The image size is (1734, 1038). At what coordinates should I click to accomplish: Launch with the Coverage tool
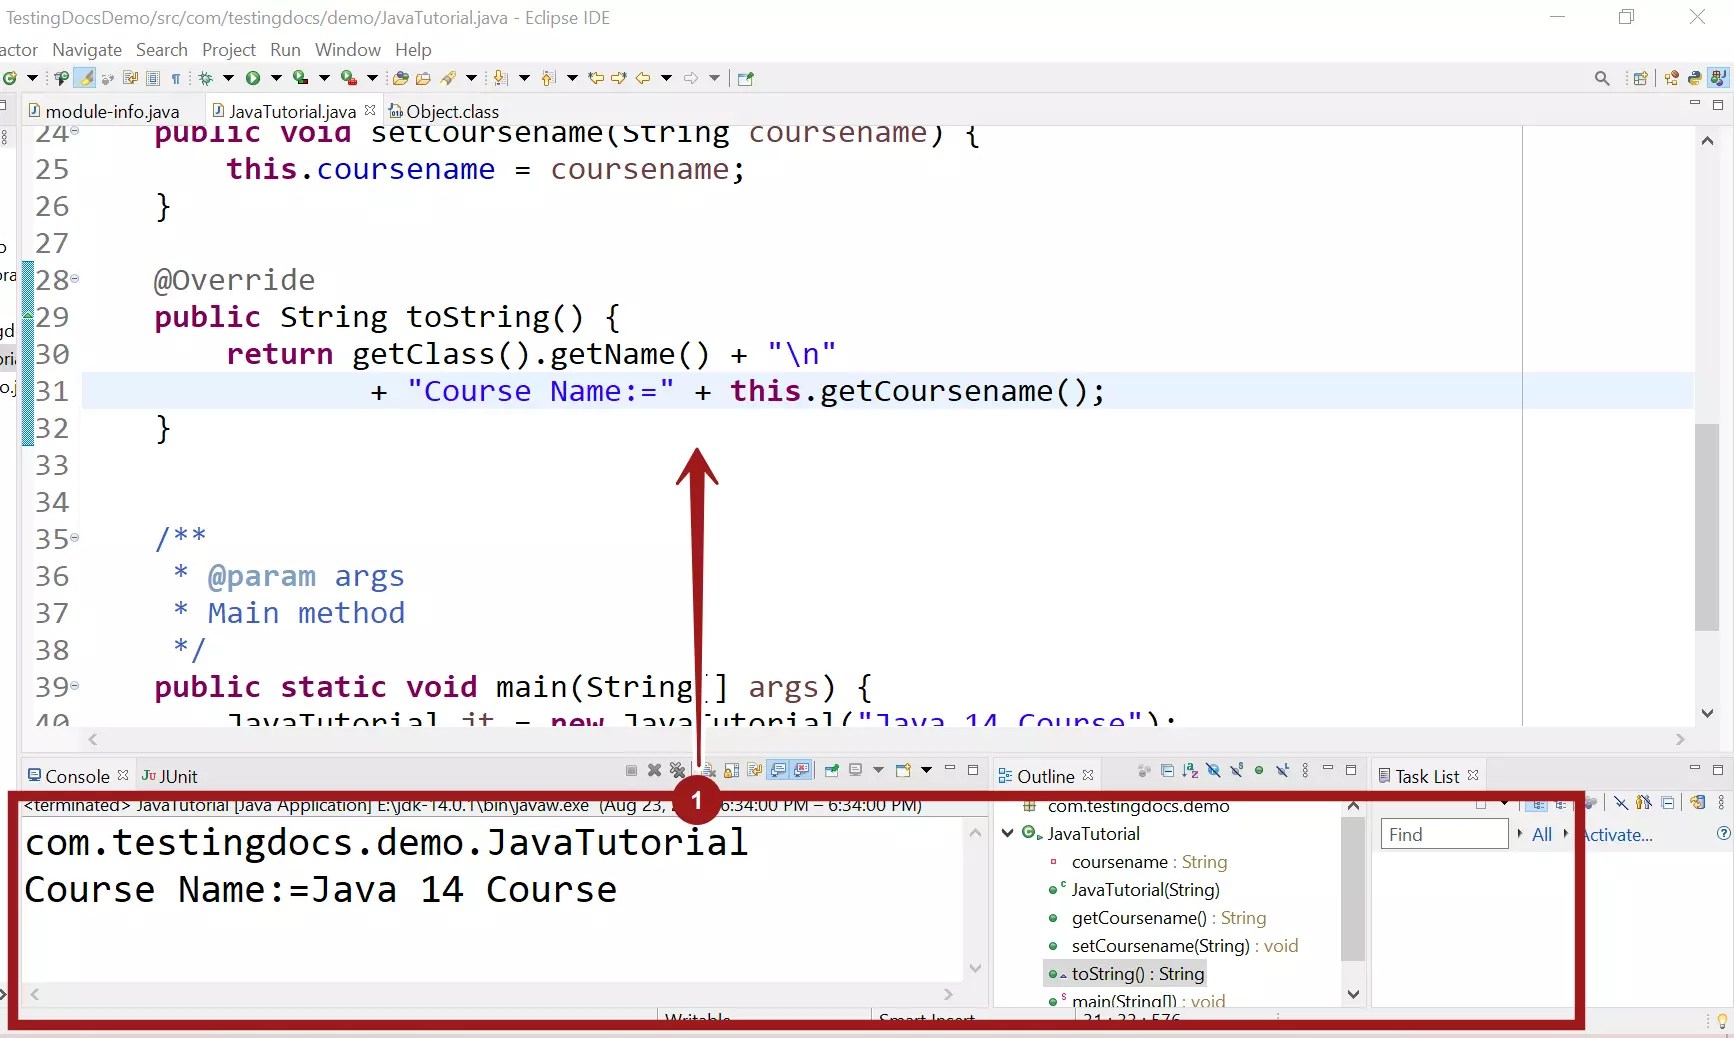300,78
